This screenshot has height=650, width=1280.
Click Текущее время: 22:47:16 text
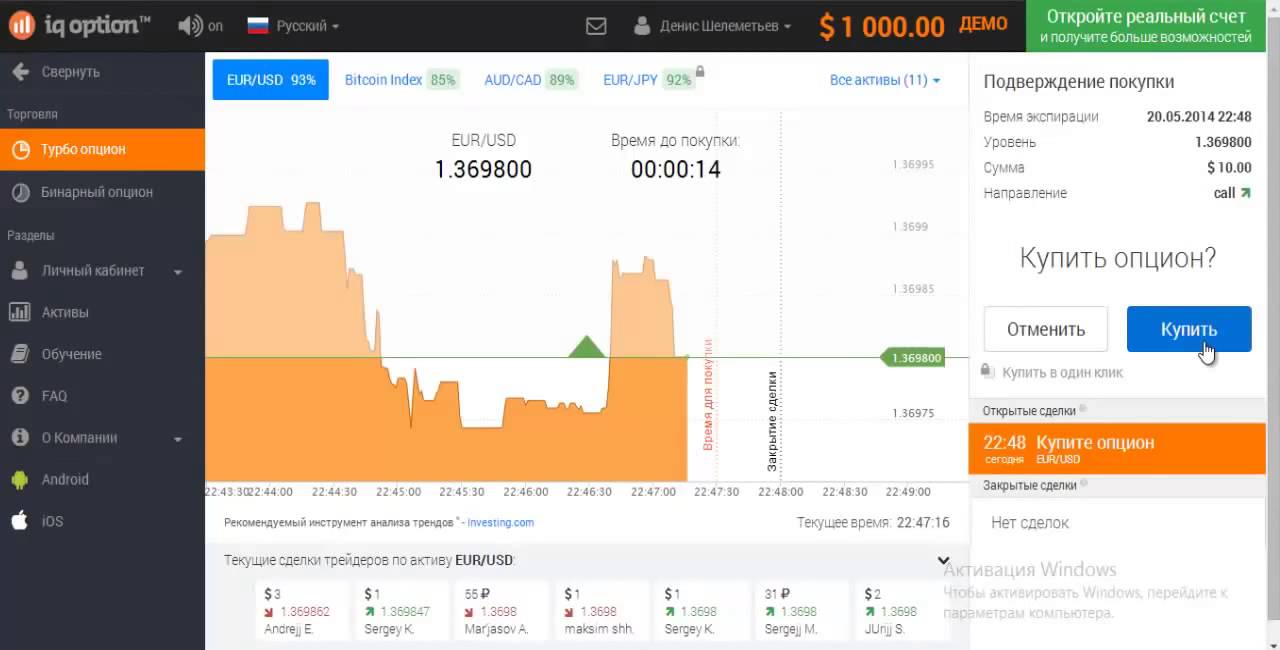873,522
